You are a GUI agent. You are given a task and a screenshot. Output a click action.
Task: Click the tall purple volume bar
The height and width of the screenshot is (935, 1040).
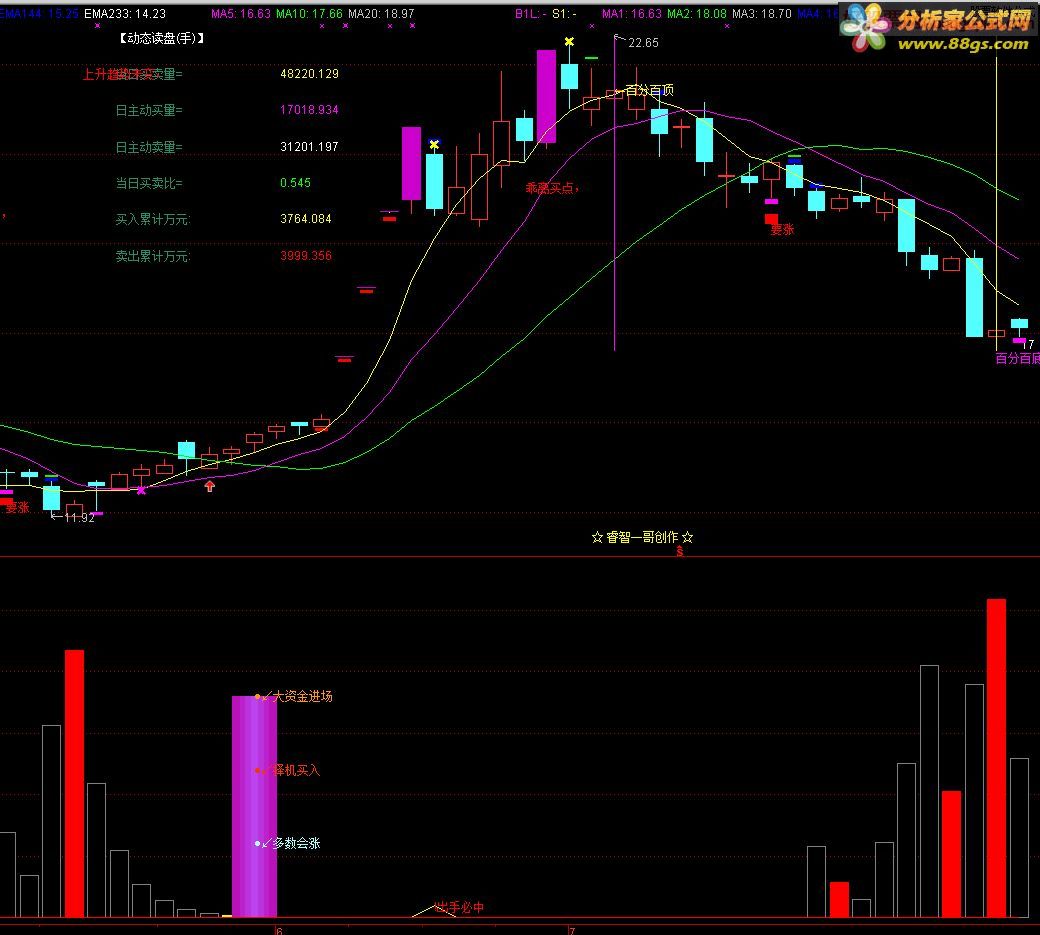pos(254,806)
